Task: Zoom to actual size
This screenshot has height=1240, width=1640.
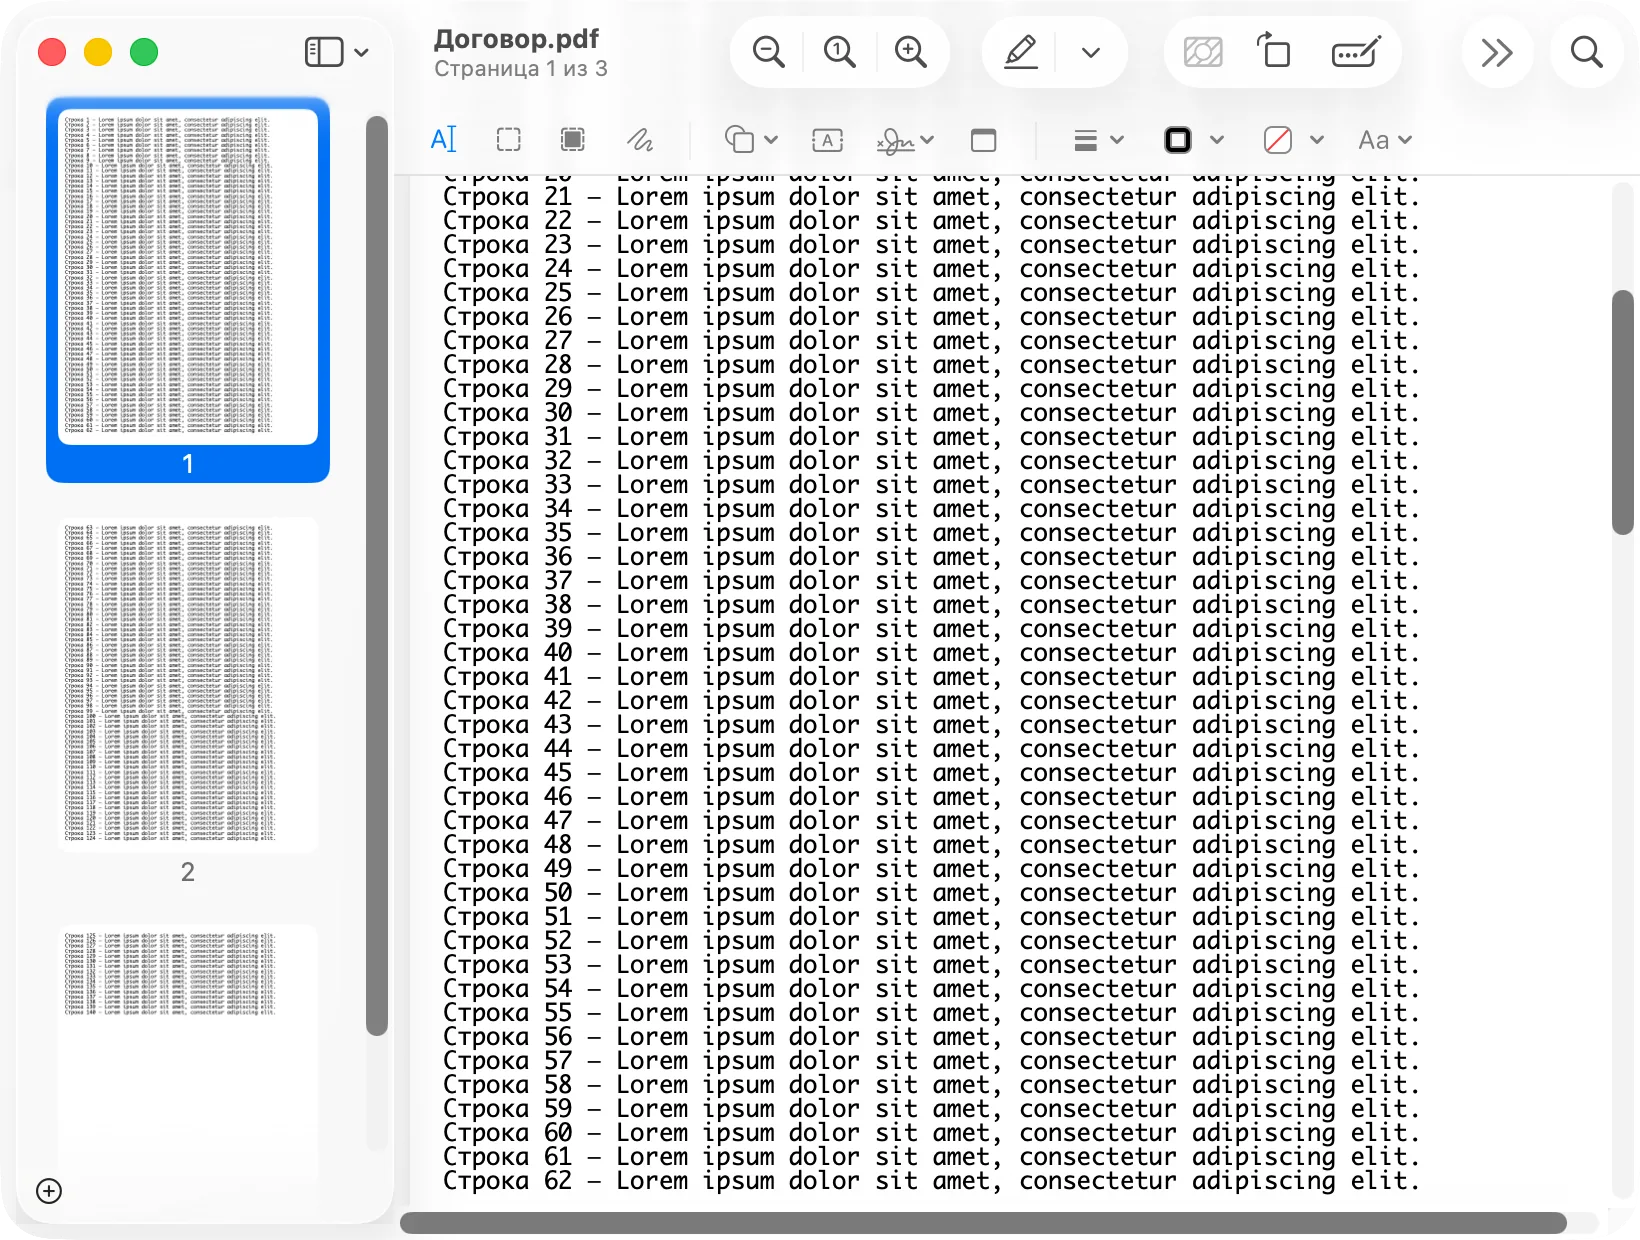Action: [839, 52]
